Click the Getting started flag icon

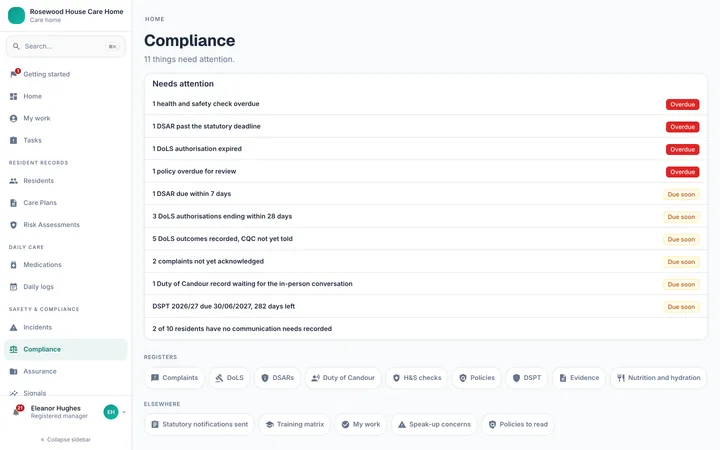(x=13, y=74)
